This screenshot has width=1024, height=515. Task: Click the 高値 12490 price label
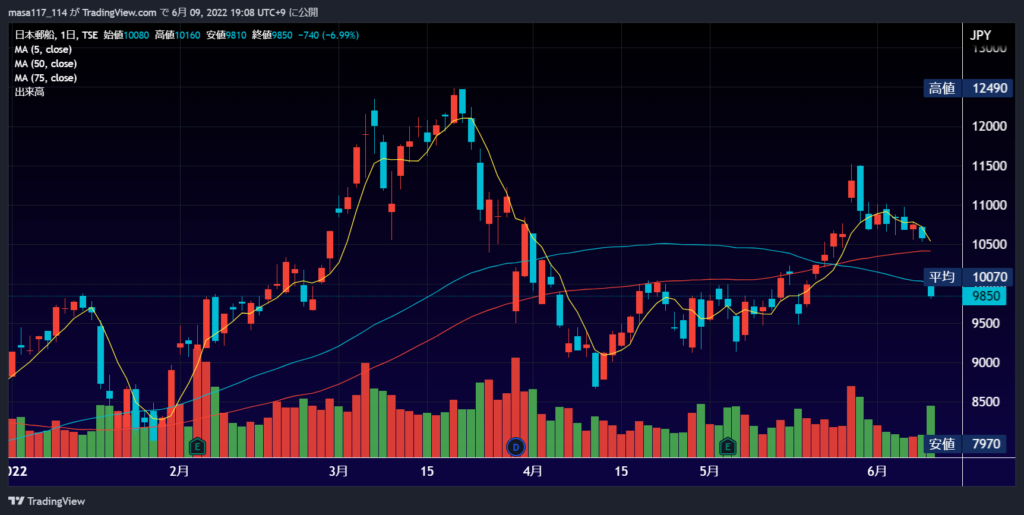point(969,89)
